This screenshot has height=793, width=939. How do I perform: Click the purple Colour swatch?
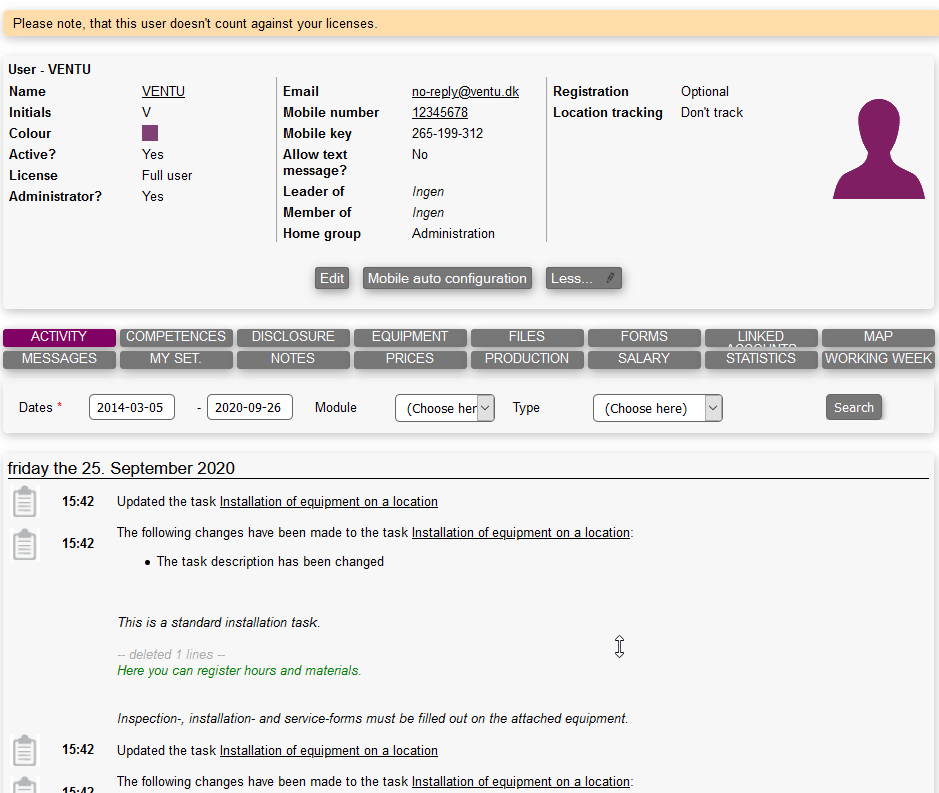(x=150, y=133)
